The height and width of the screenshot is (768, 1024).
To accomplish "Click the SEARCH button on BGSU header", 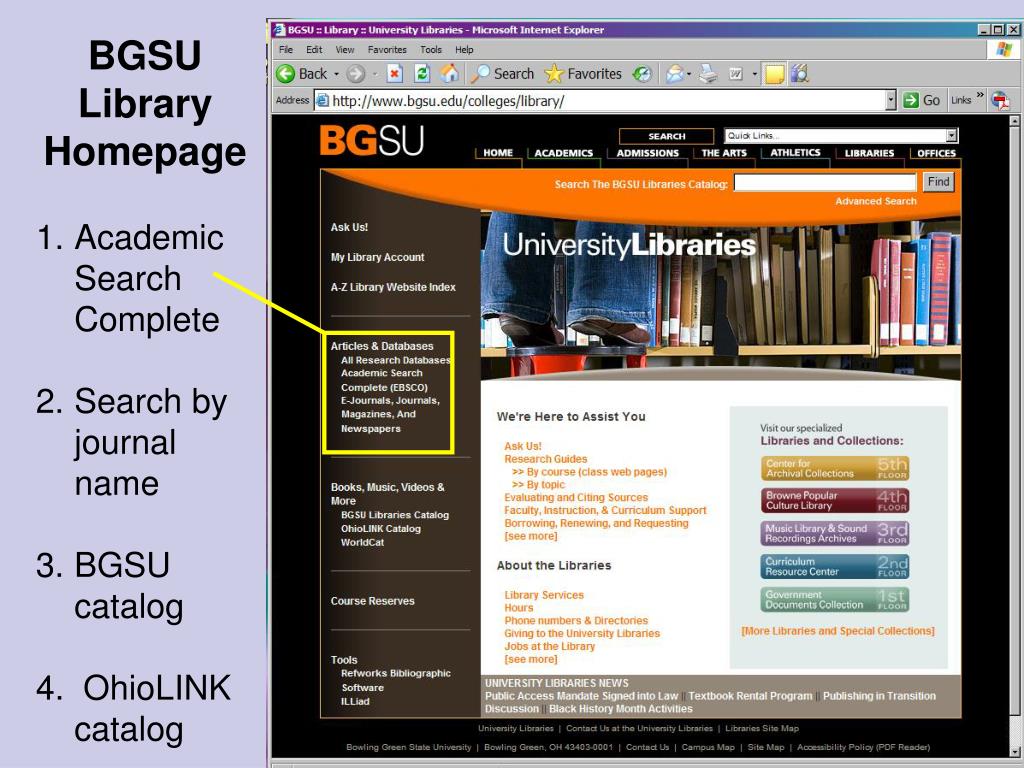I will pos(666,136).
